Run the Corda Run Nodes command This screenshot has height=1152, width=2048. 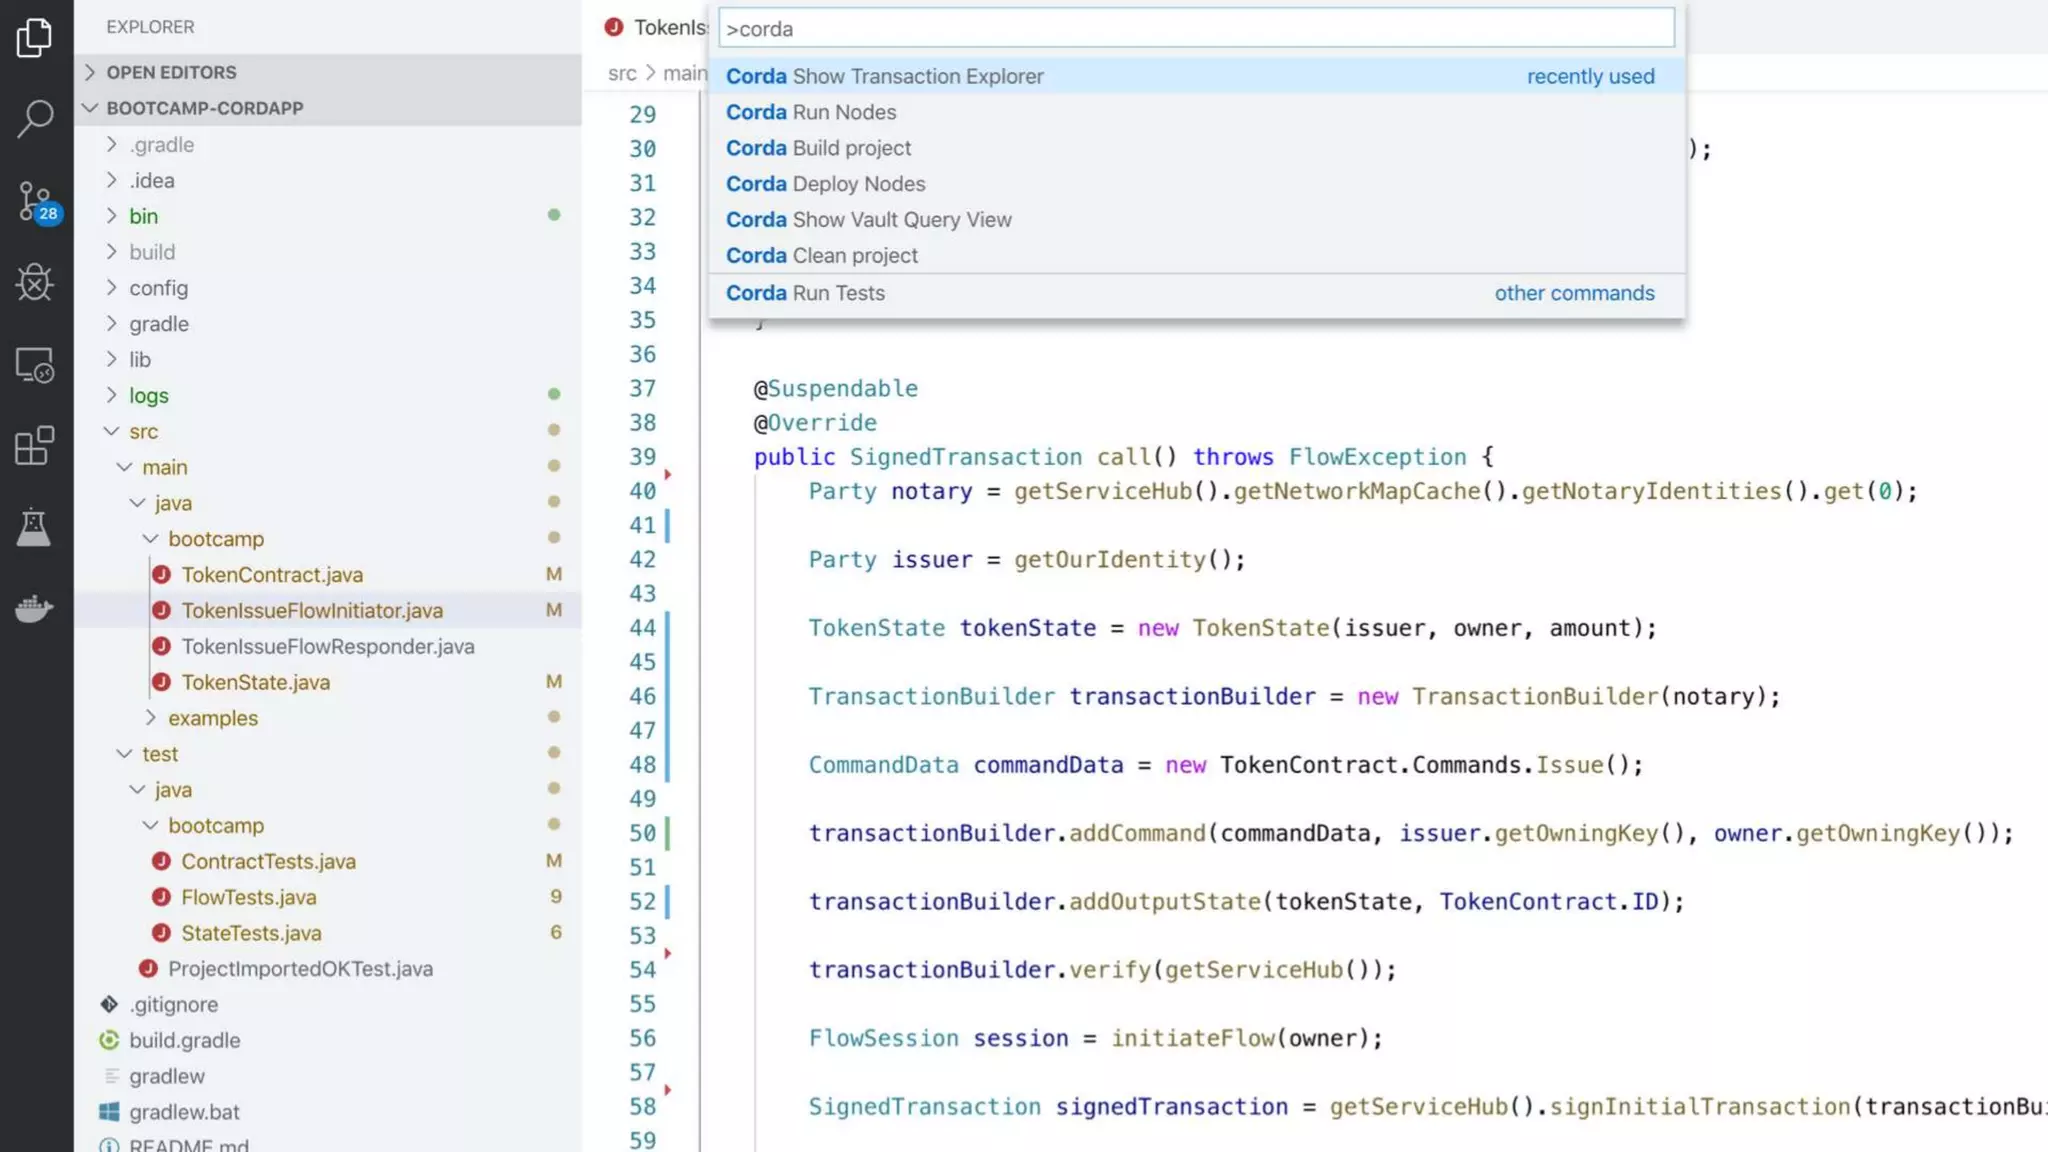tap(811, 112)
